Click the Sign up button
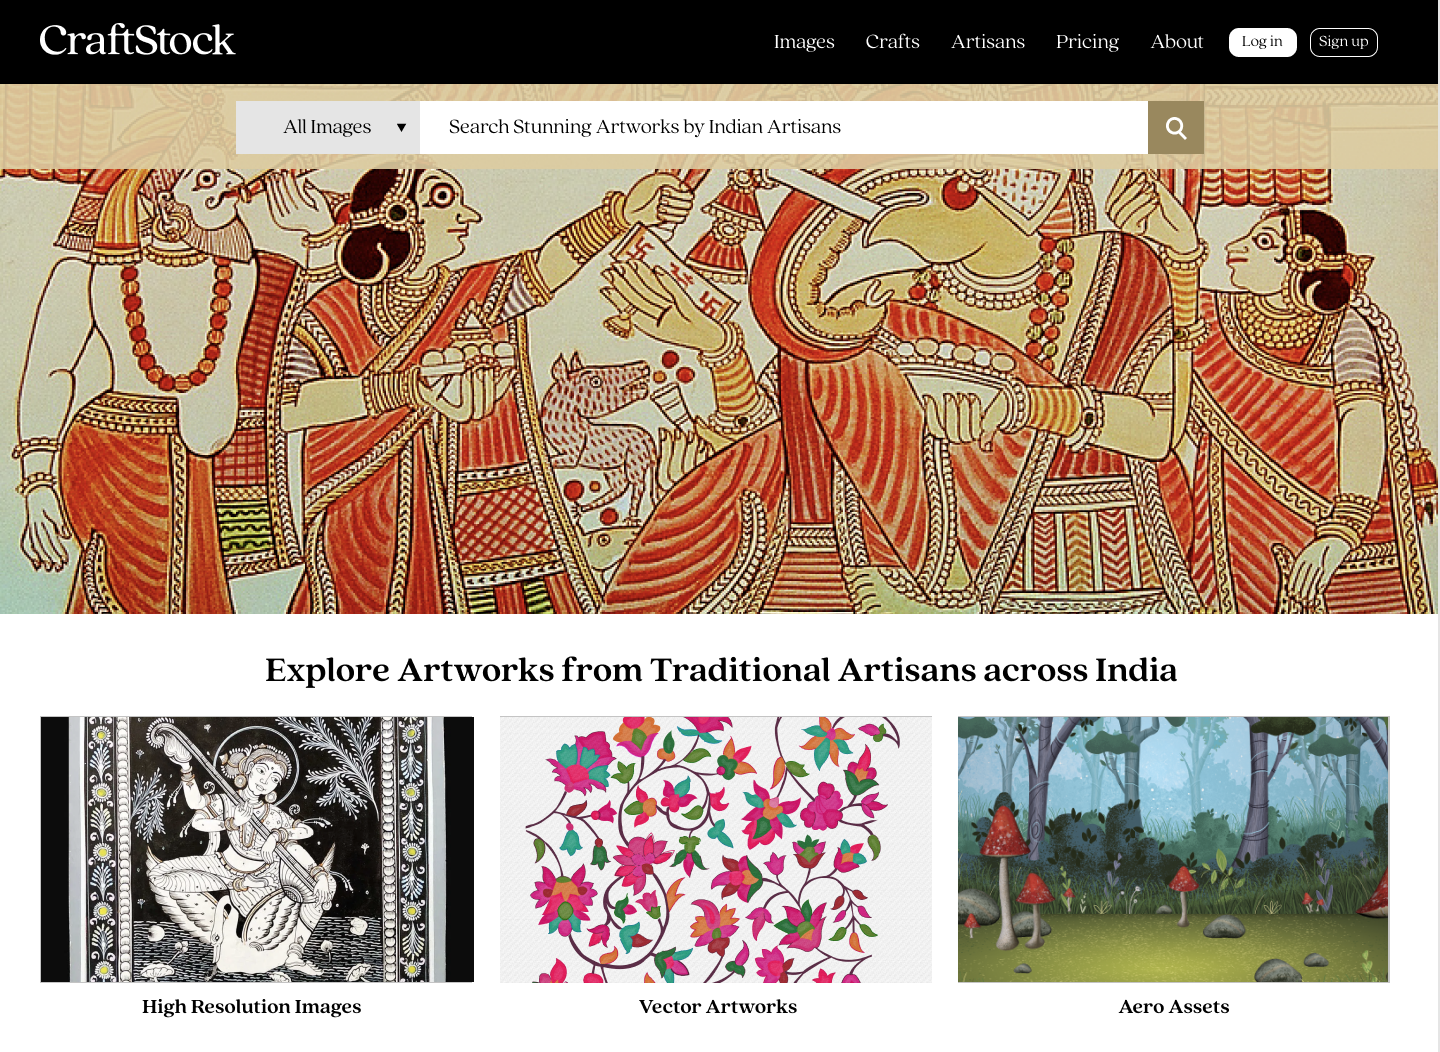Viewport: 1440px width, 1052px height. (1344, 42)
